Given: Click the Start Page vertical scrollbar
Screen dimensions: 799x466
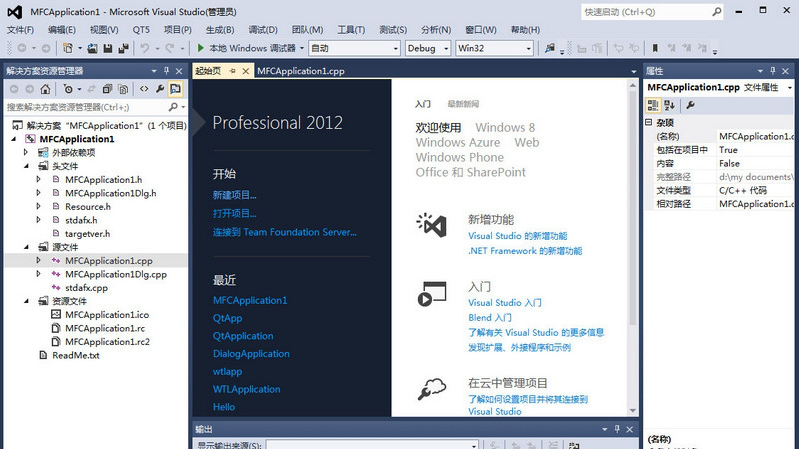Looking at the screenshot, I should [x=633, y=248].
